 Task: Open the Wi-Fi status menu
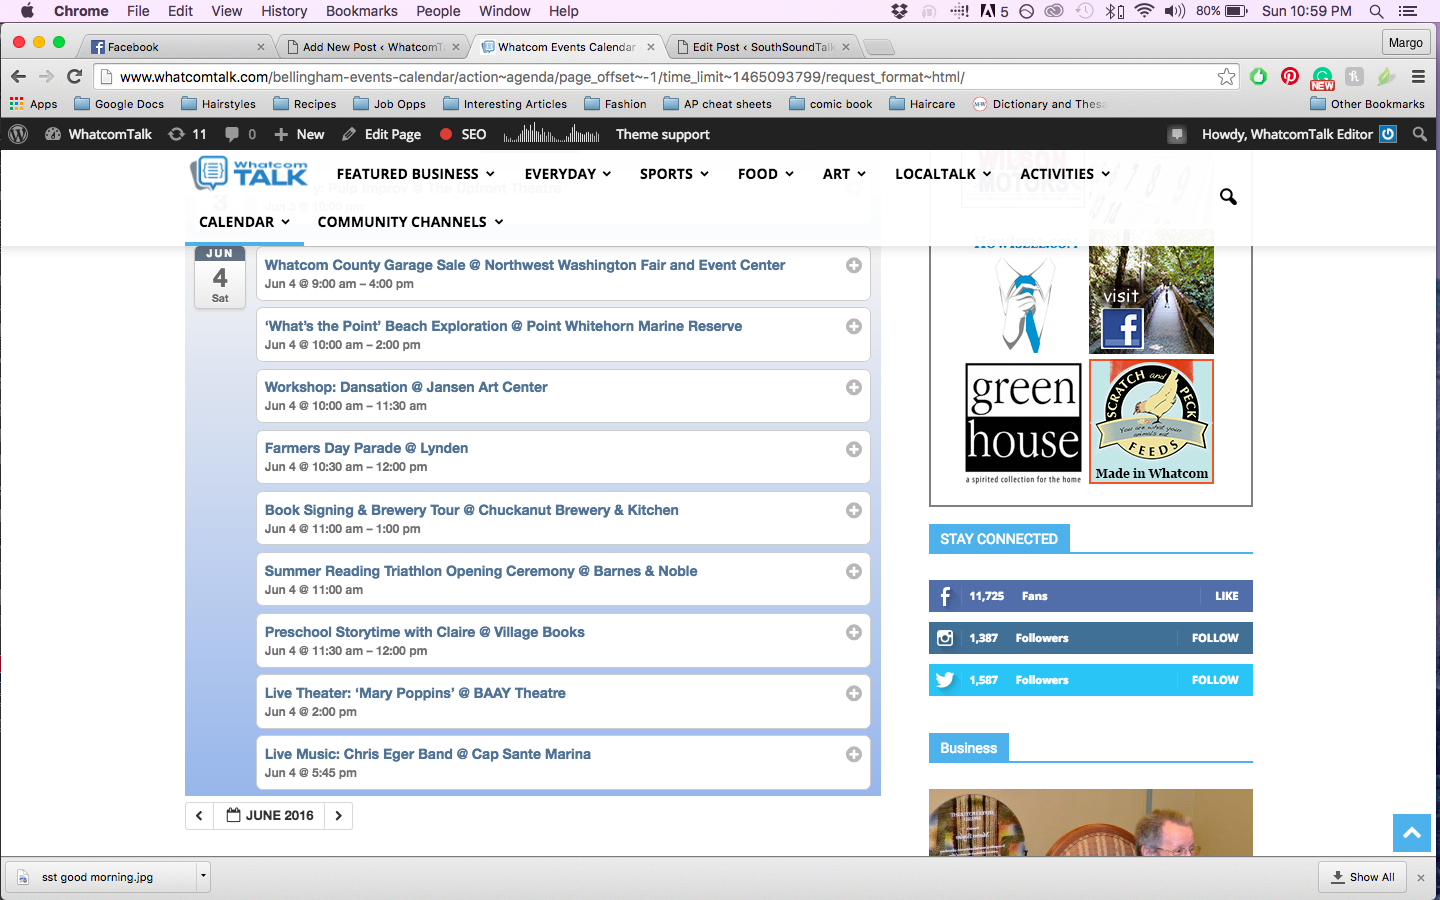pos(1144,11)
